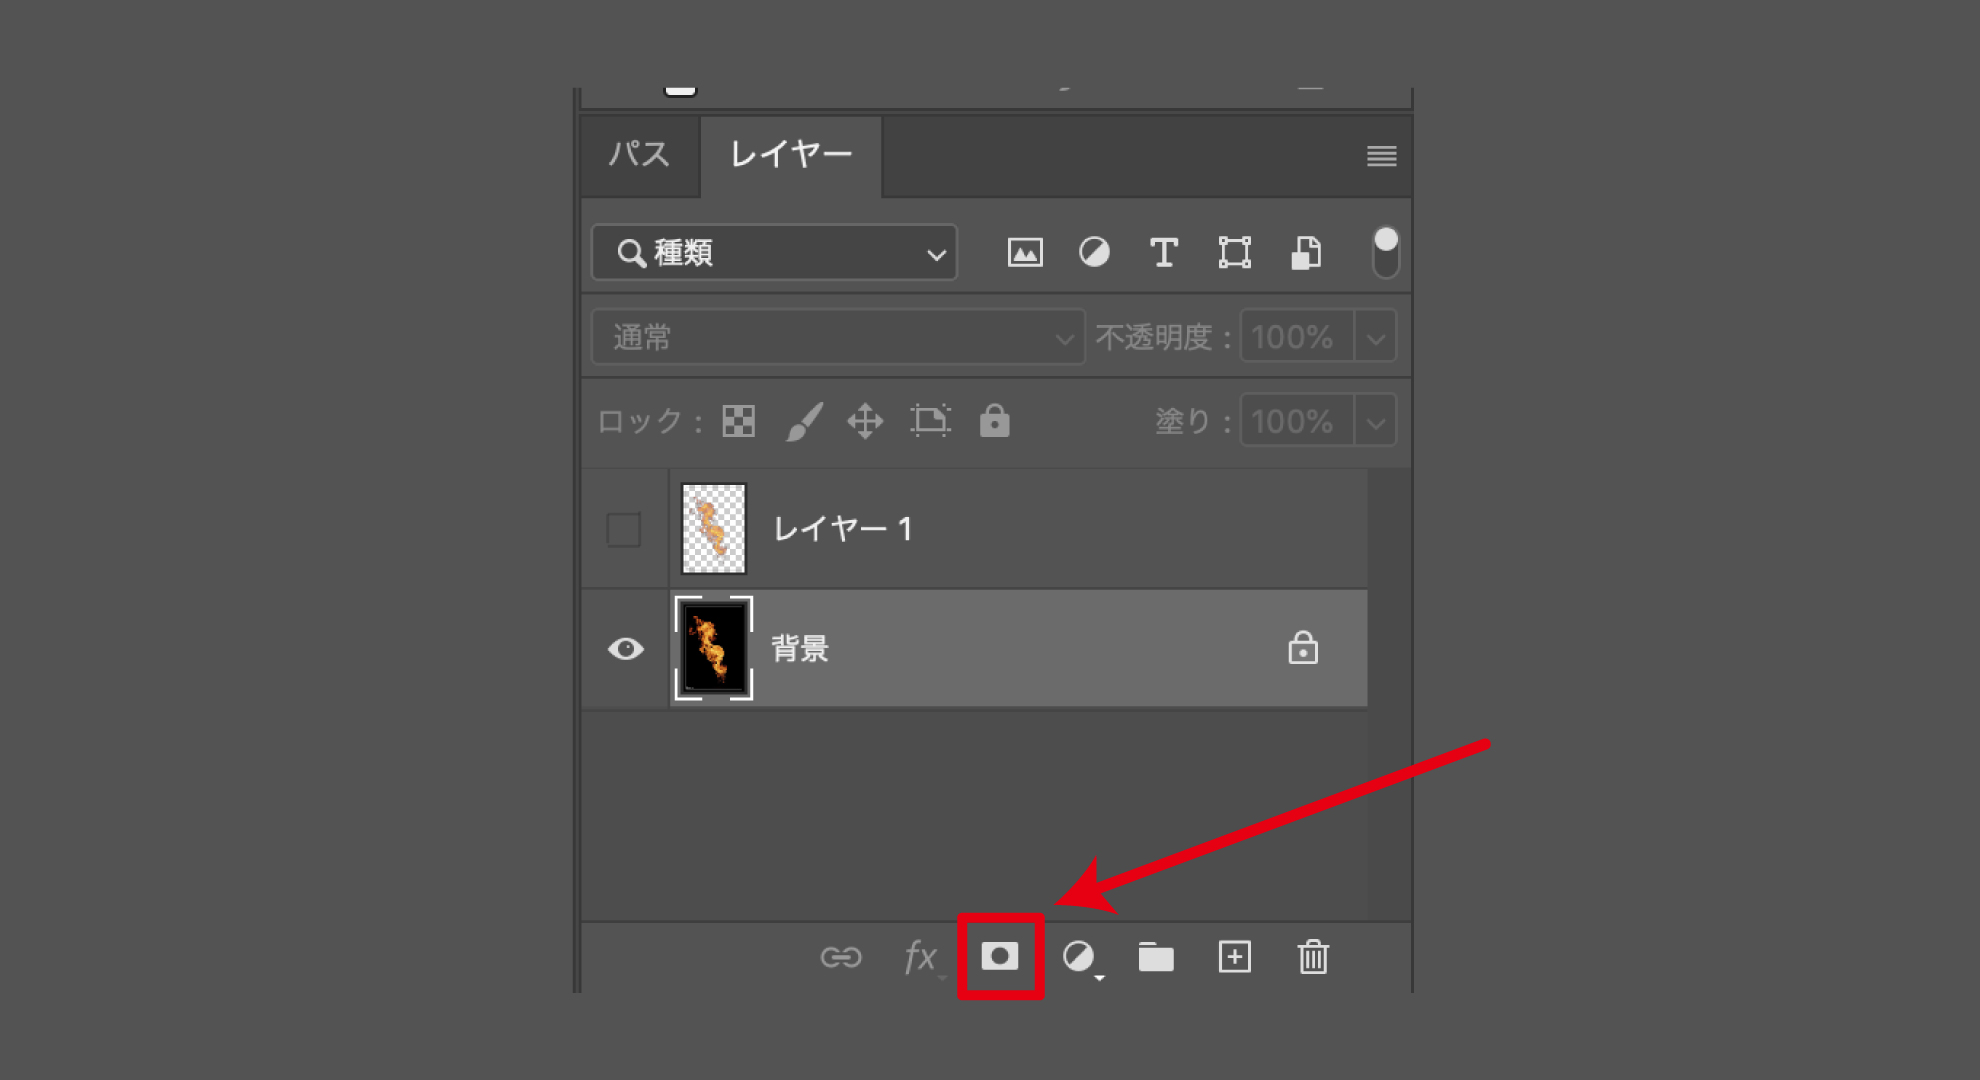Open the 種類 filter type dropdown
Screen dimensions: 1980x1080
(x=775, y=252)
